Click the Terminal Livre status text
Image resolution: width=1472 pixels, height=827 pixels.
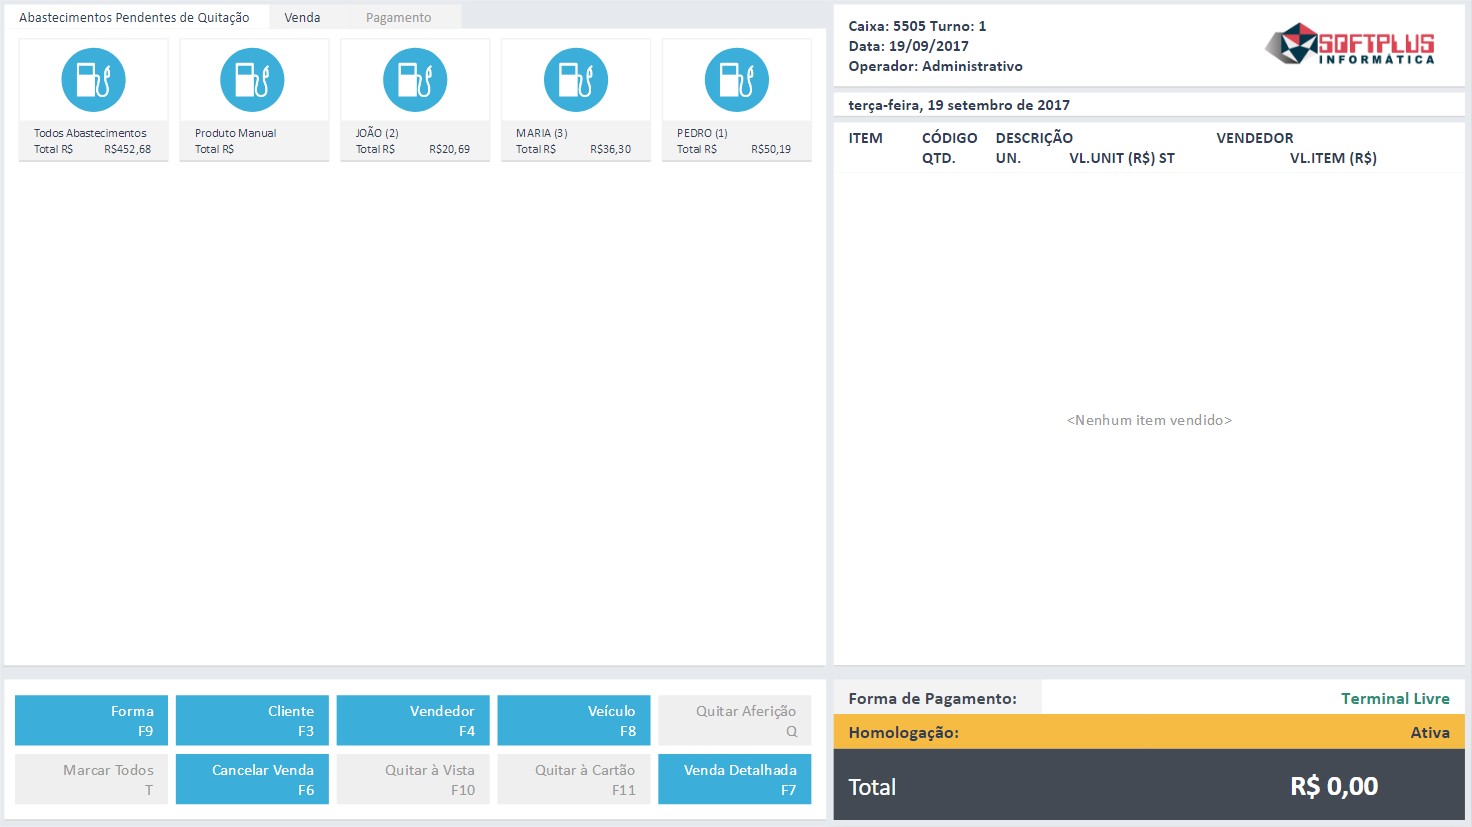(x=1395, y=699)
